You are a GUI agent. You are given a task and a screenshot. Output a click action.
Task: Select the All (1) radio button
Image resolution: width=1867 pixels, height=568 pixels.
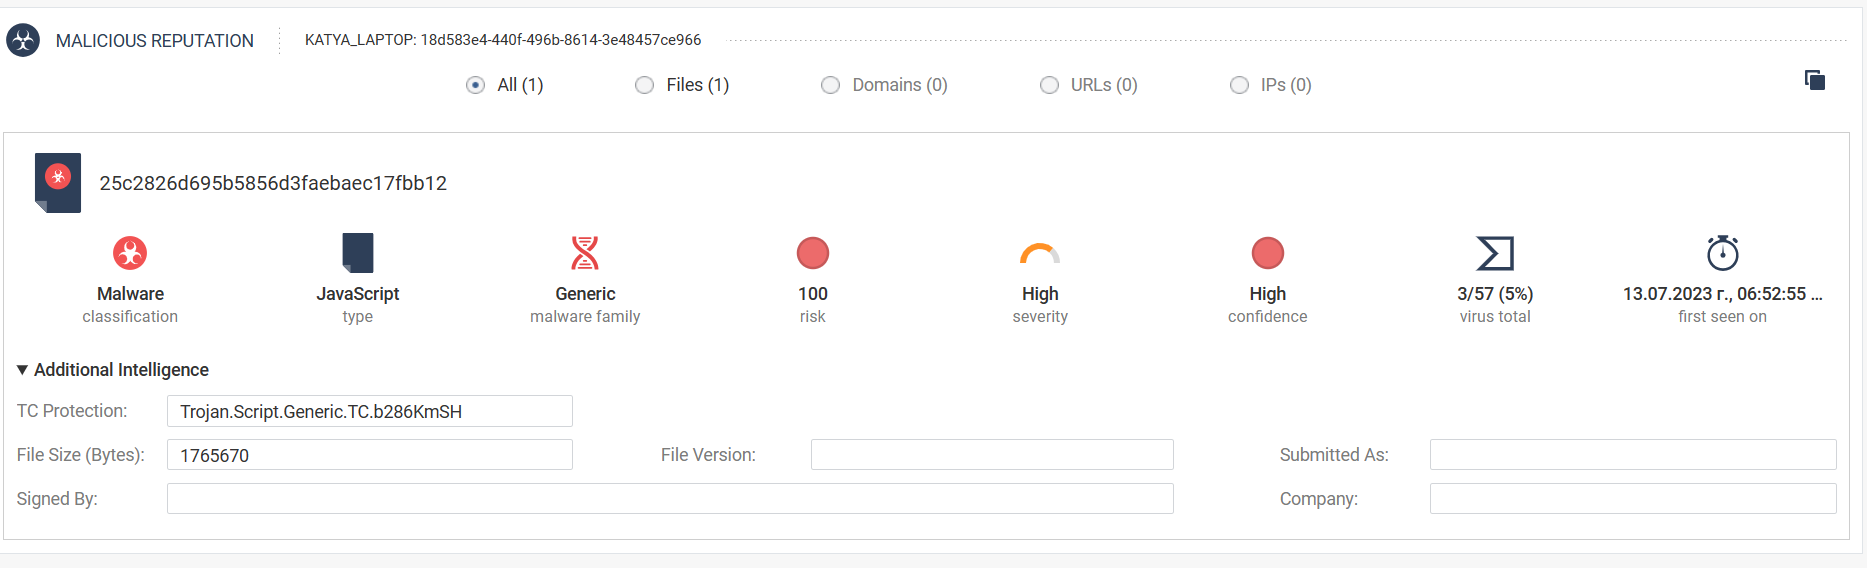pos(476,85)
